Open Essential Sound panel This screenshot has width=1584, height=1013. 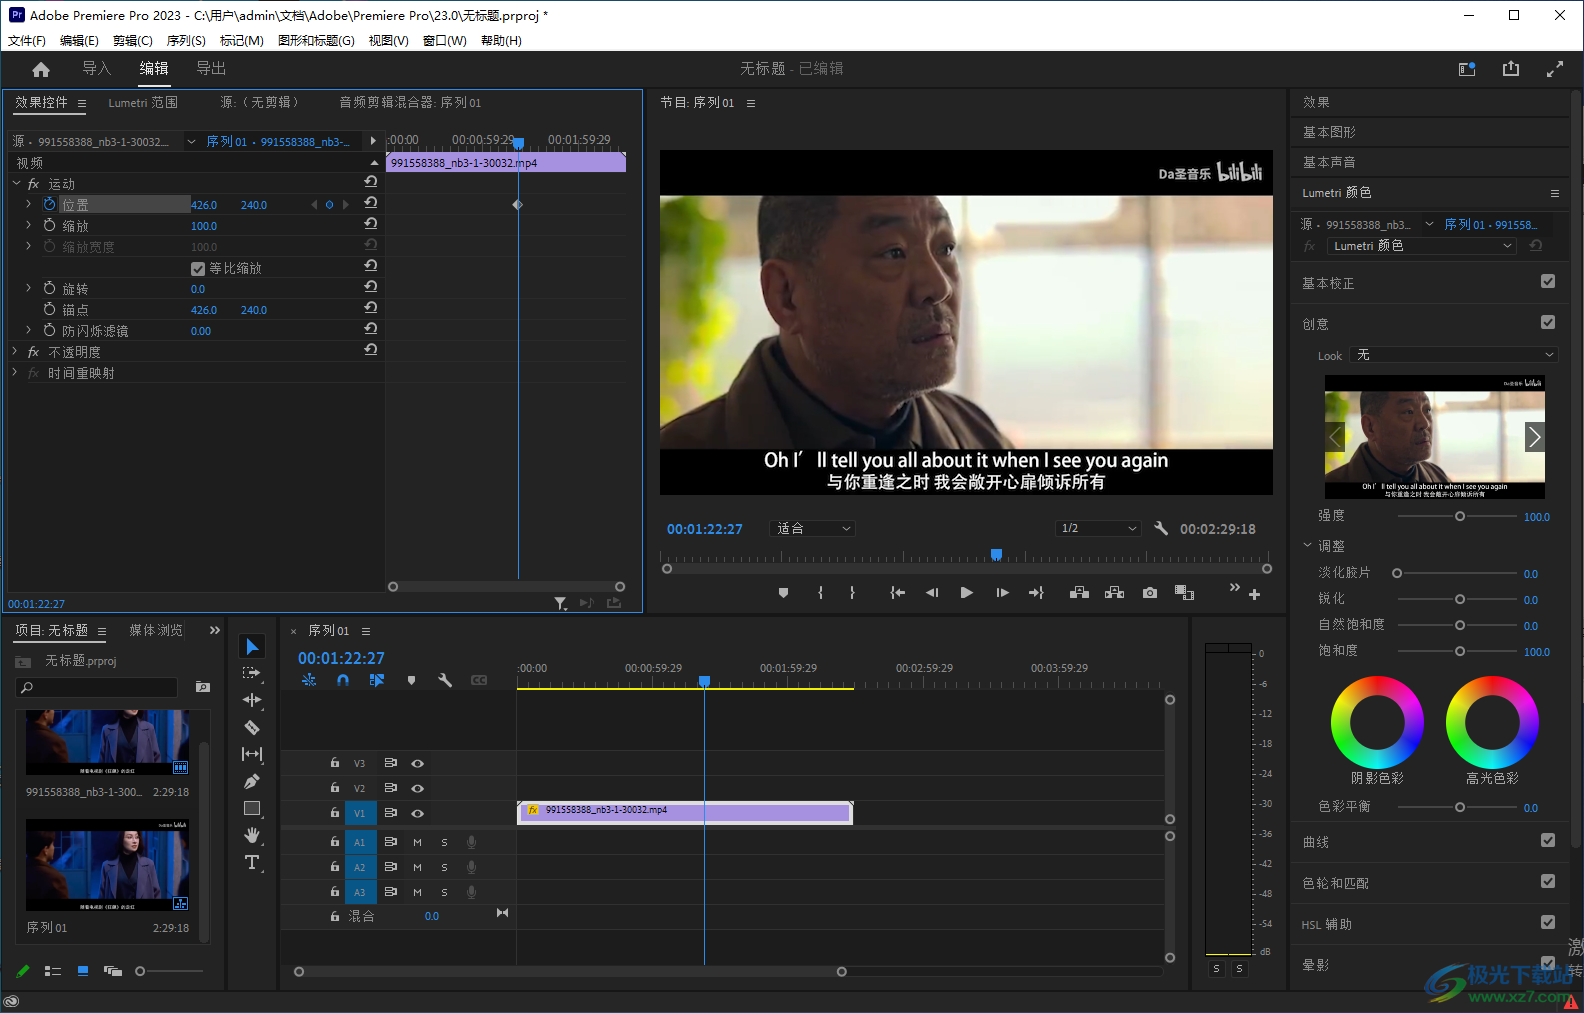pyautogui.click(x=1329, y=162)
